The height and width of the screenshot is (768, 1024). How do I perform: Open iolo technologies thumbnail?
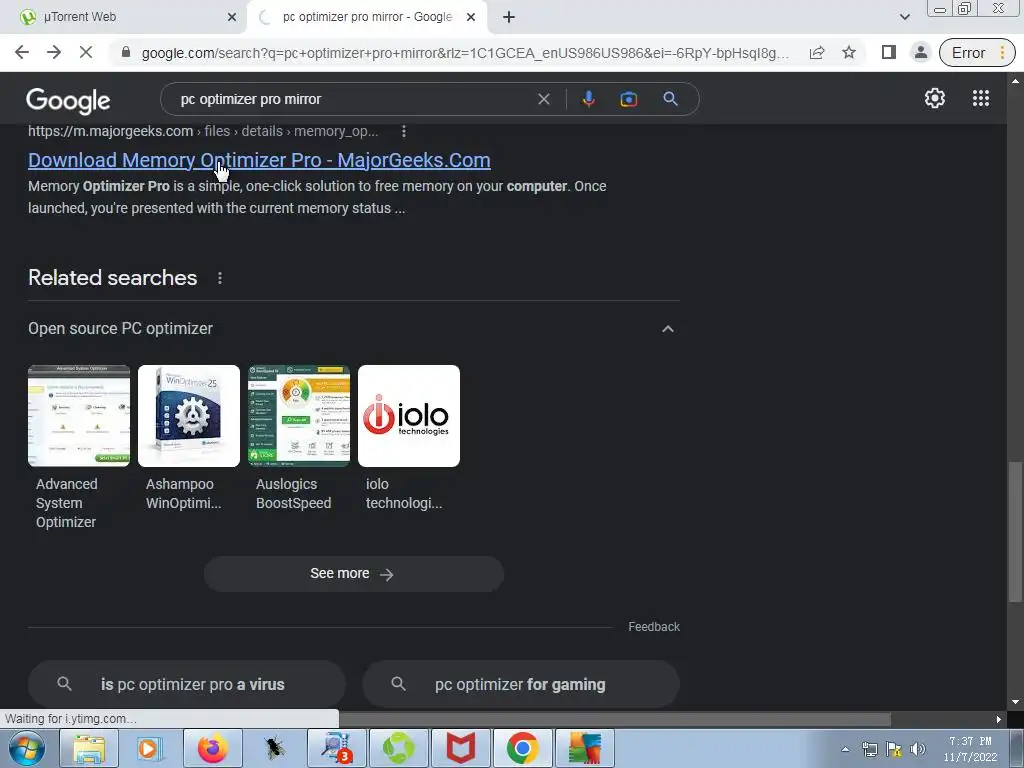point(409,416)
